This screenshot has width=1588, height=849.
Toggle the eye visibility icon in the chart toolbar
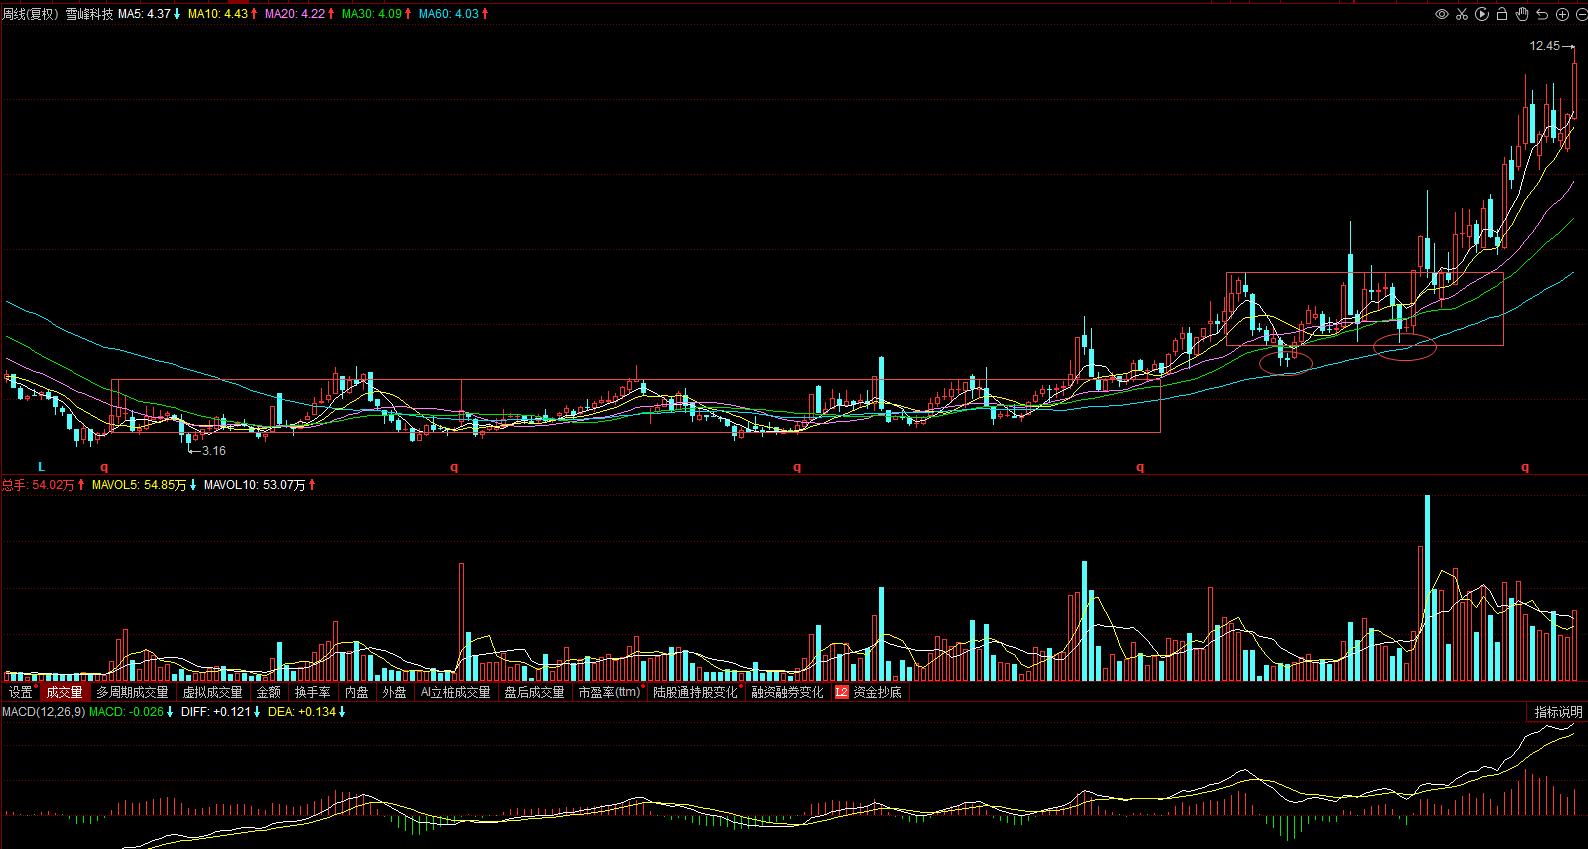tap(1442, 14)
